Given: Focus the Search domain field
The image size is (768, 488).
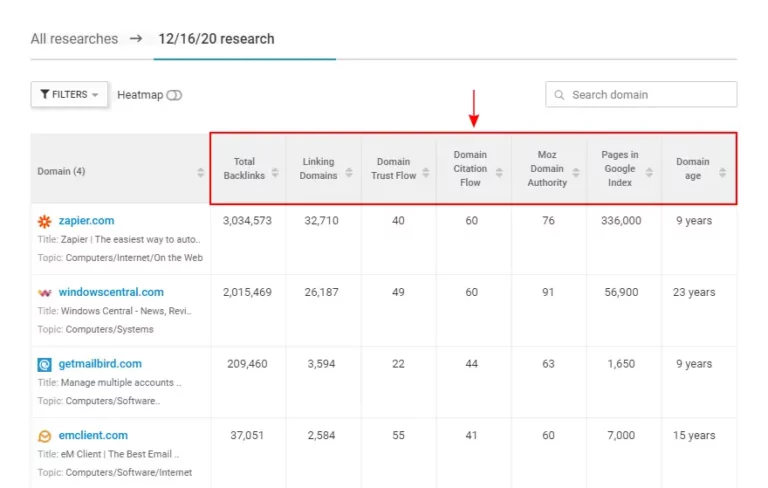Looking at the screenshot, I should click(641, 94).
